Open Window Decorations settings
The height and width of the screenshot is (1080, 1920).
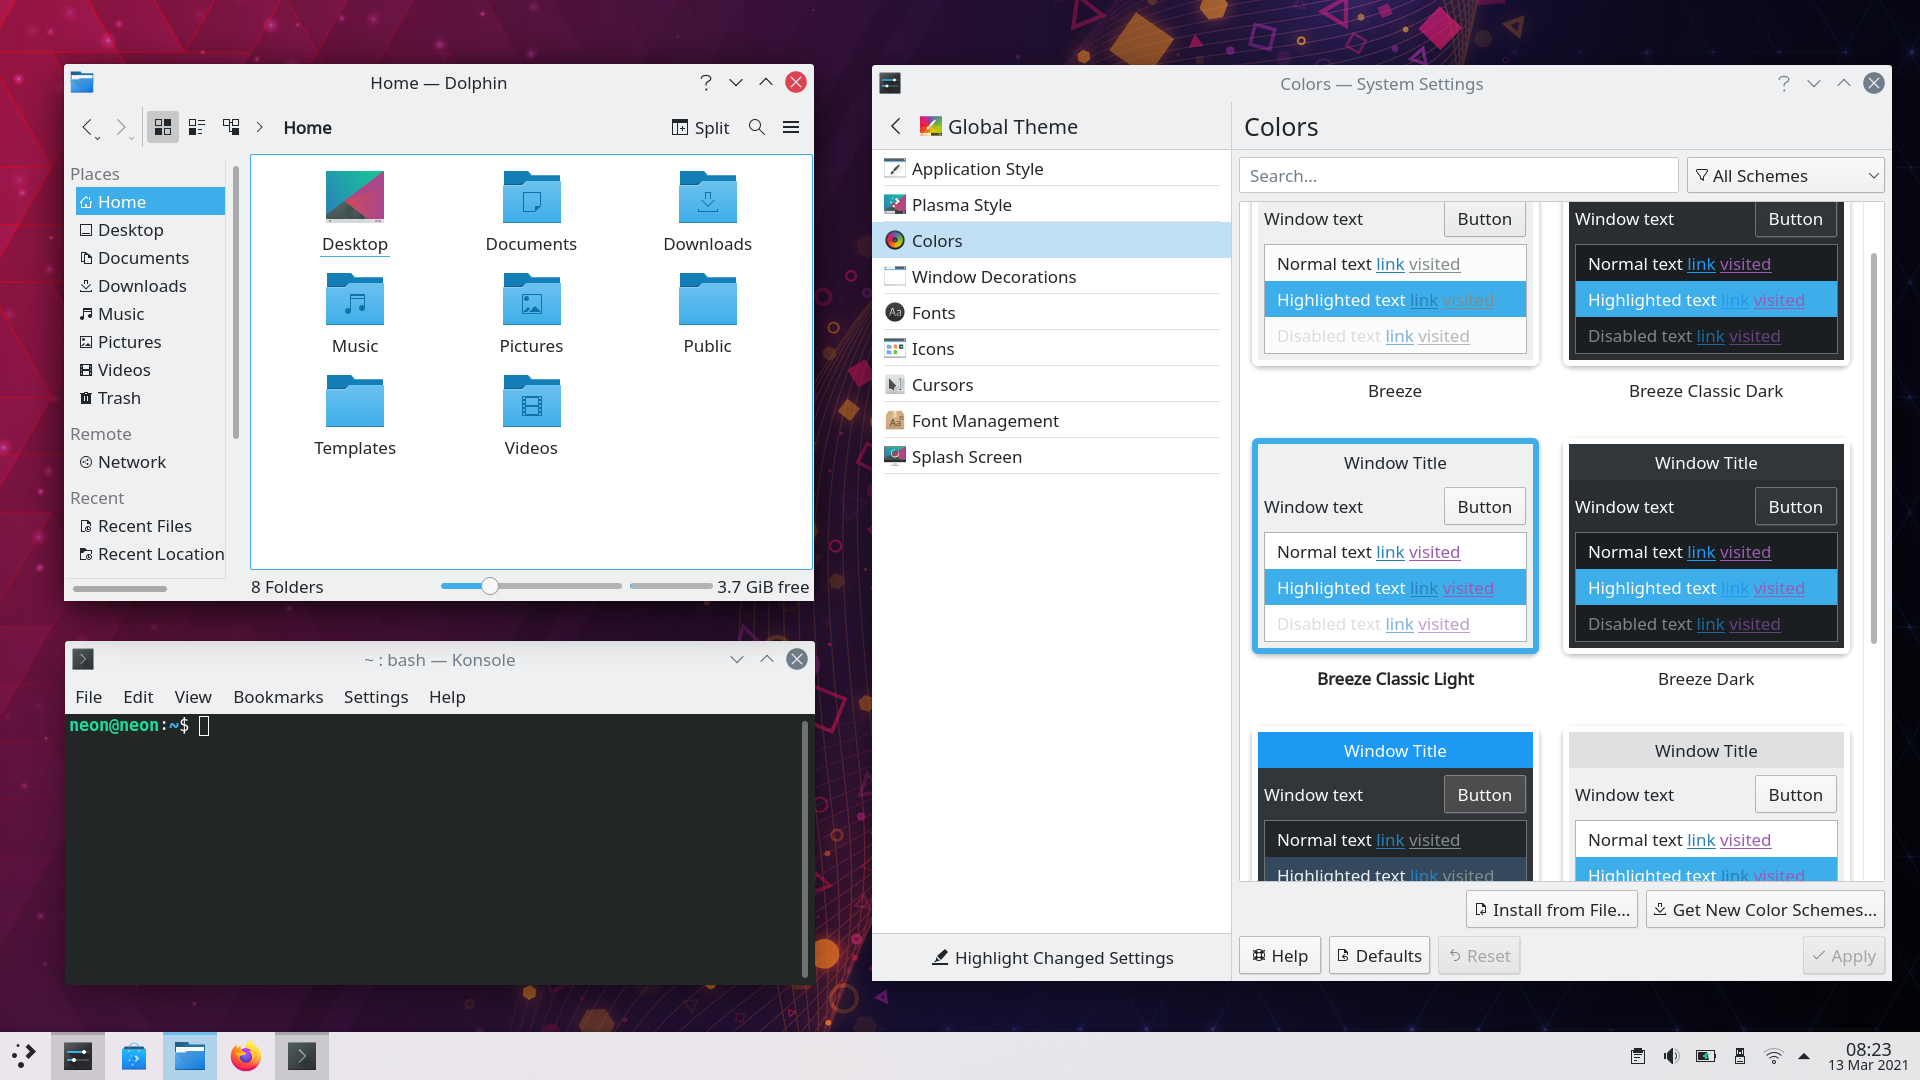[1051, 277]
